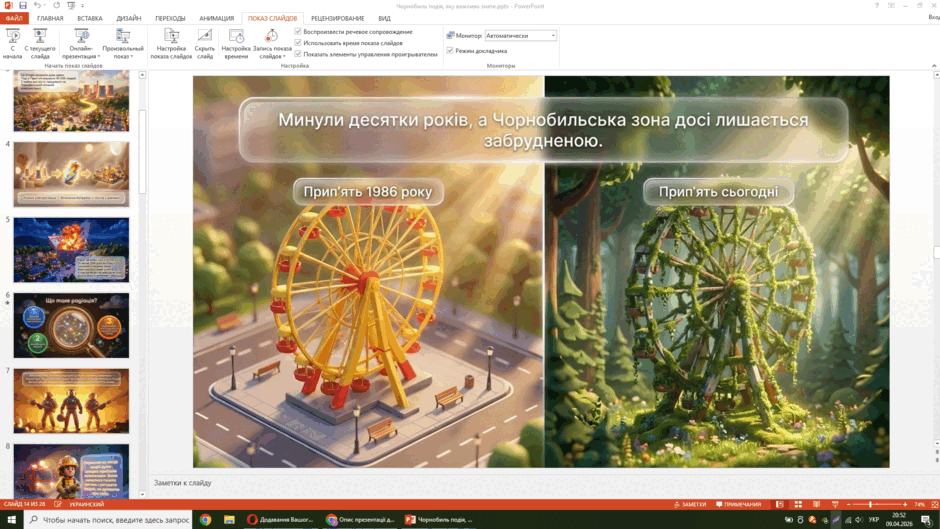Switch to ВИД tab
Image resolution: width=940 pixels, height=529 pixels.
pyautogui.click(x=384, y=18)
